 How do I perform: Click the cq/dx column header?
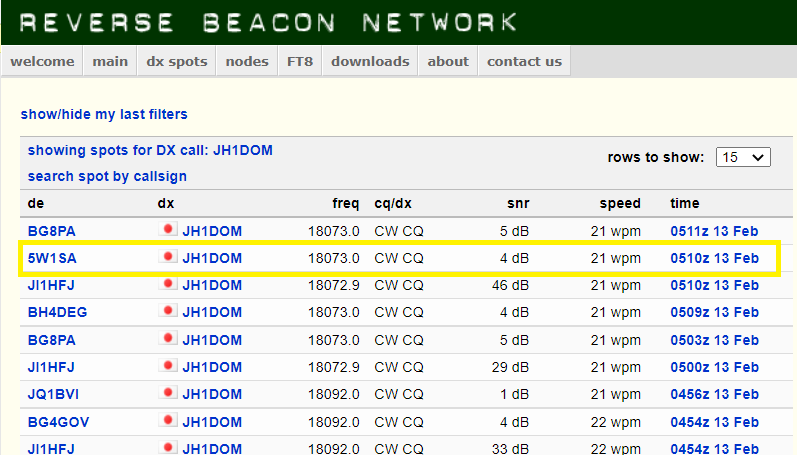[x=393, y=203]
